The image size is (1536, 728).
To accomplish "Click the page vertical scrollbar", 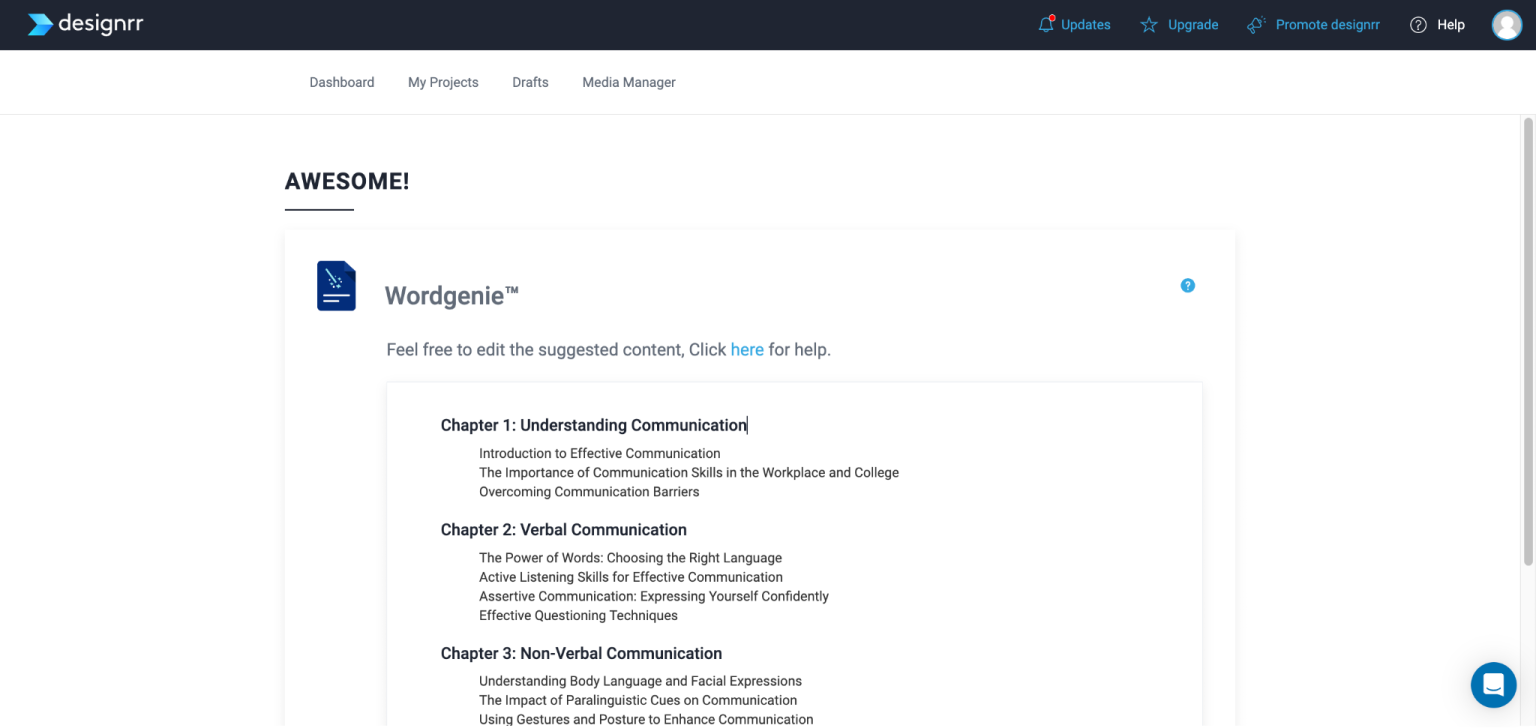I will point(1528,340).
